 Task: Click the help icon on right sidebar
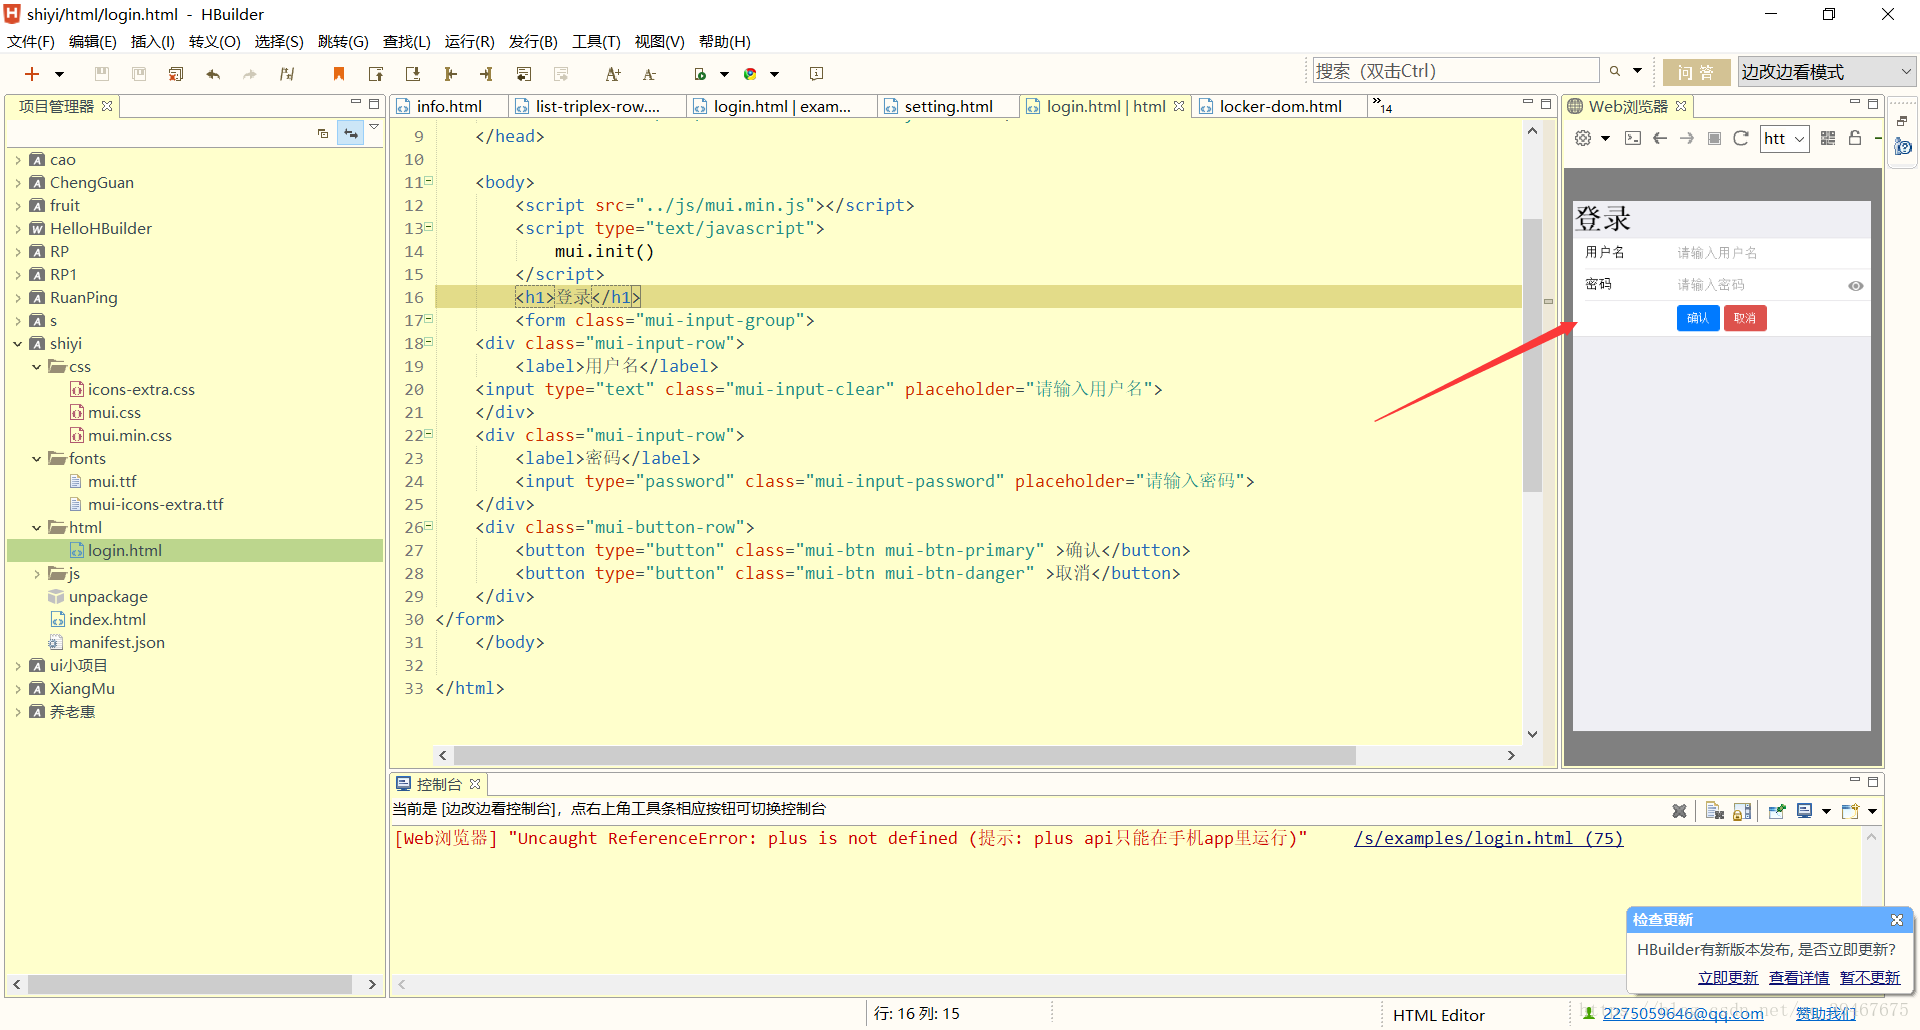tap(1903, 147)
